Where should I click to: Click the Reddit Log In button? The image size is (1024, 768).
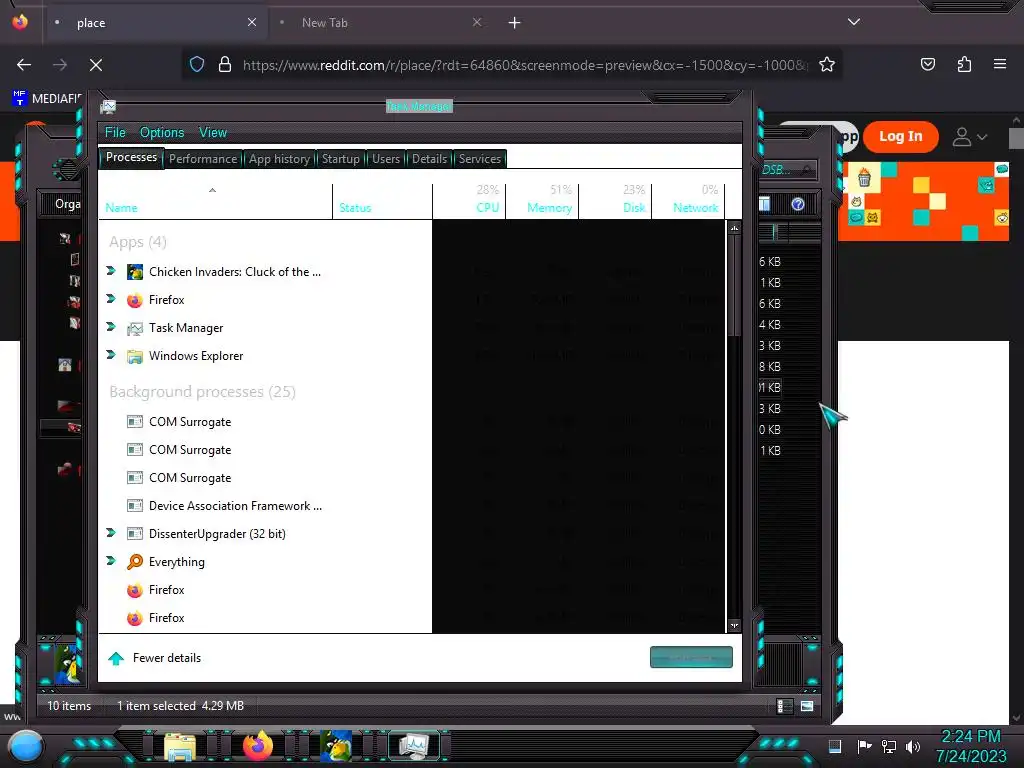pyautogui.click(x=901, y=136)
